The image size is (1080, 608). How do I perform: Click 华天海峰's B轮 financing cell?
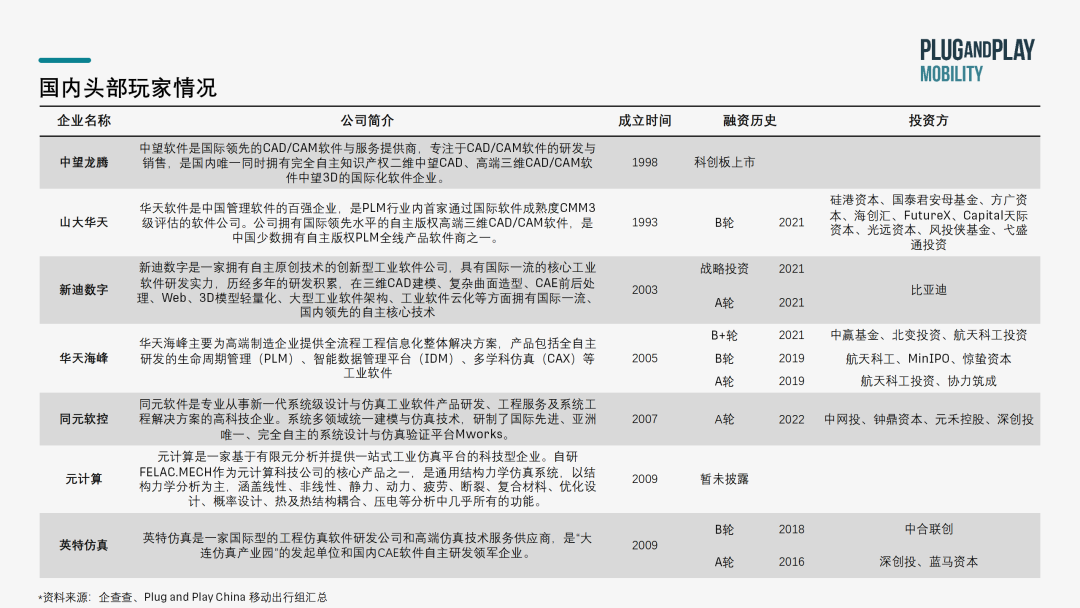pos(724,359)
